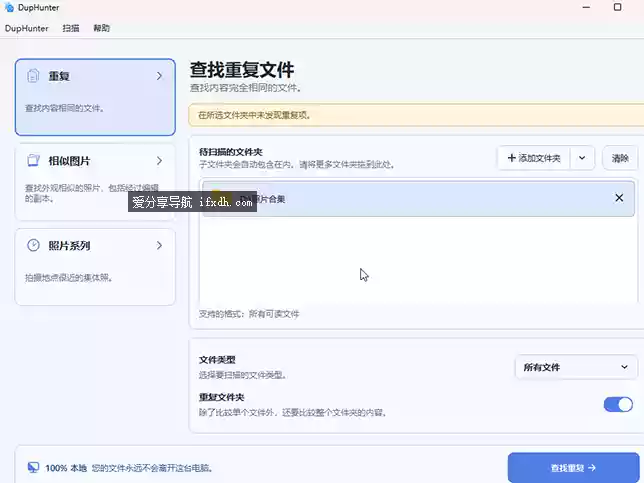The height and width of the screenshot is (483, 644).
Task: Minimize the DupHunter window
Action: click(x=586, y=7)
